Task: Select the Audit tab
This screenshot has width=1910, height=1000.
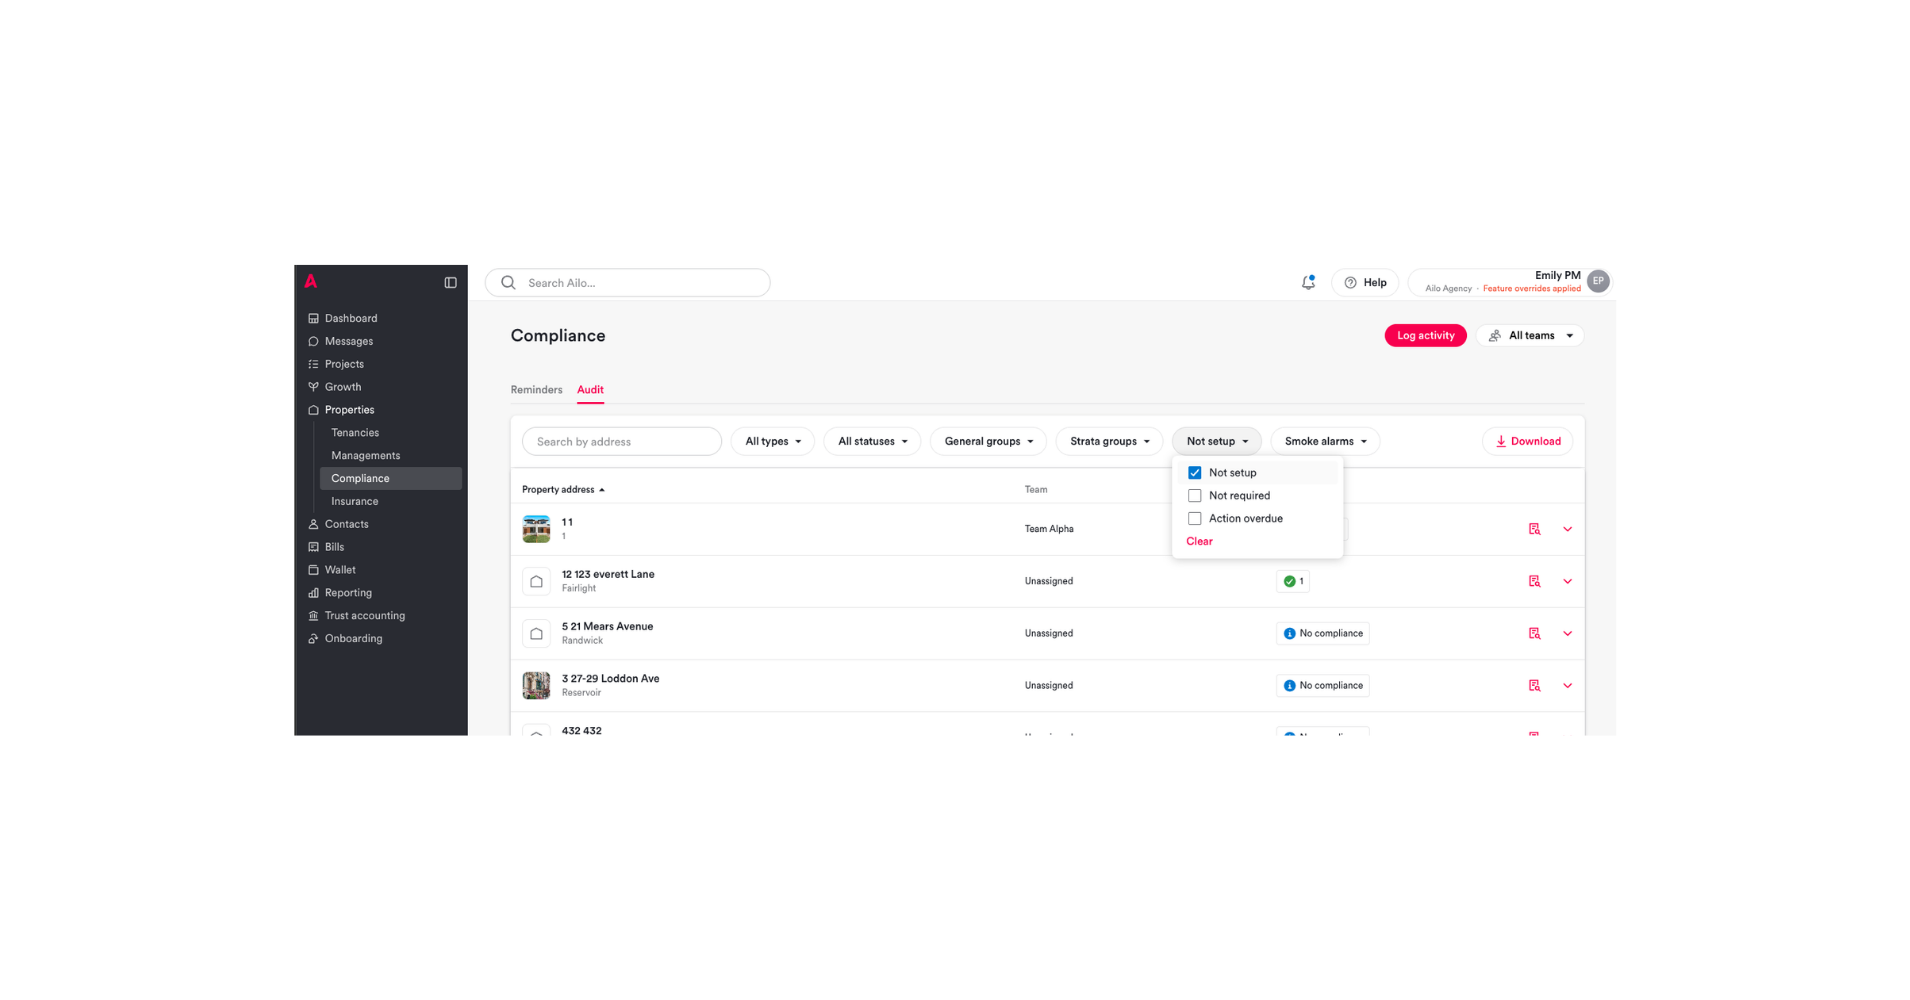Action: pyautogui.click(x=590, y=390)
